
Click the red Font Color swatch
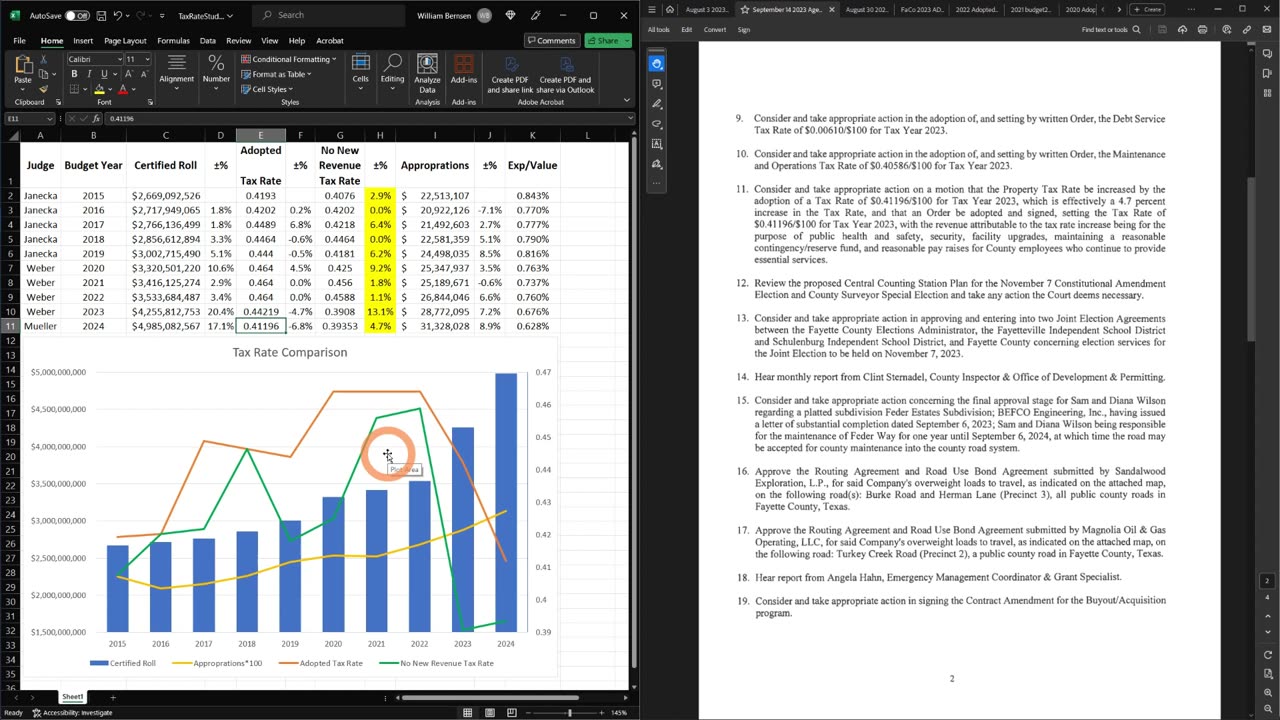coord(123,89)
